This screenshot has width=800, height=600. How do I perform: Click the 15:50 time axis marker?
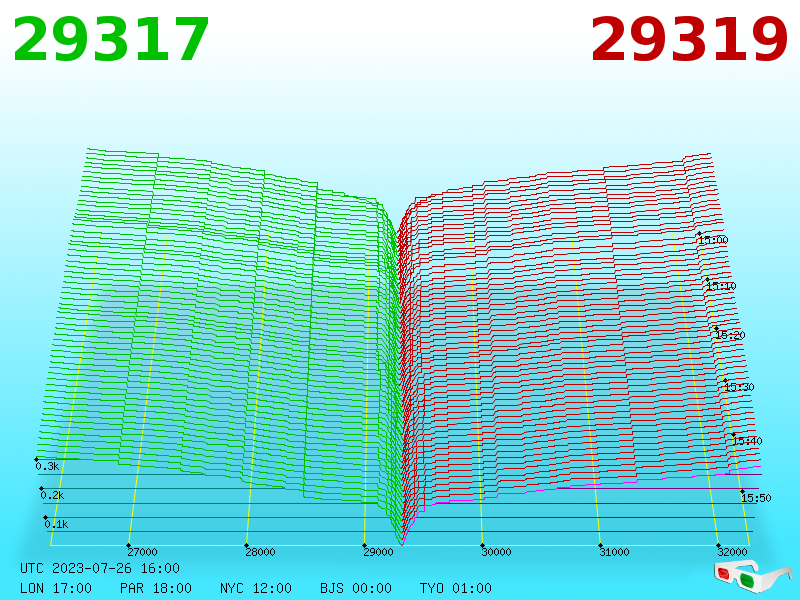(756, 498)
